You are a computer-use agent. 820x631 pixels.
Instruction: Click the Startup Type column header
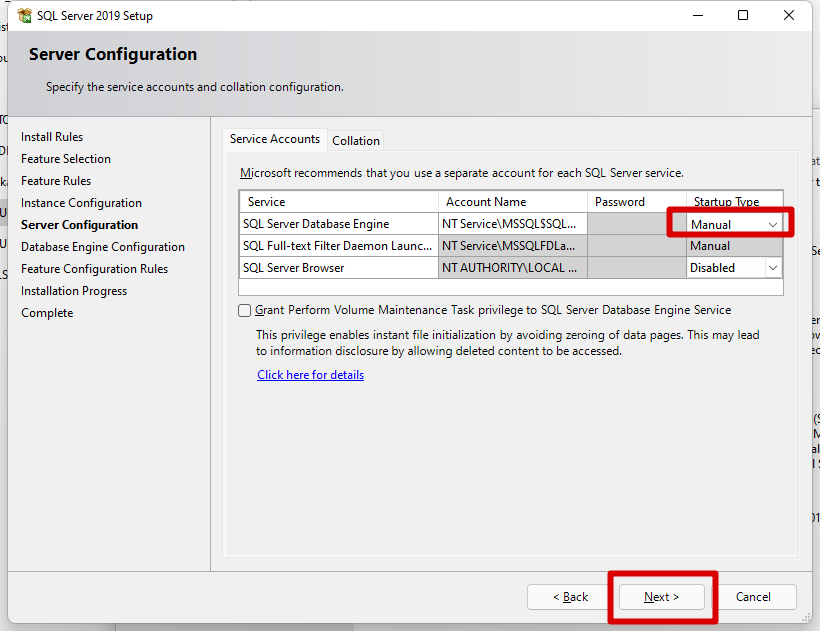[734, 202]
